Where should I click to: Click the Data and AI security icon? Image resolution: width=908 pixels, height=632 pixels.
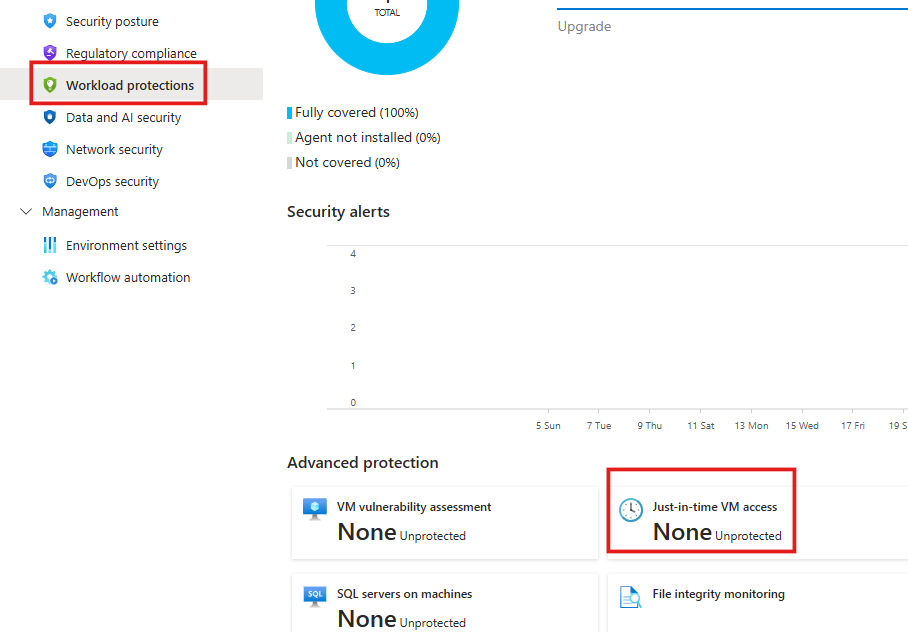click(50, 117)
